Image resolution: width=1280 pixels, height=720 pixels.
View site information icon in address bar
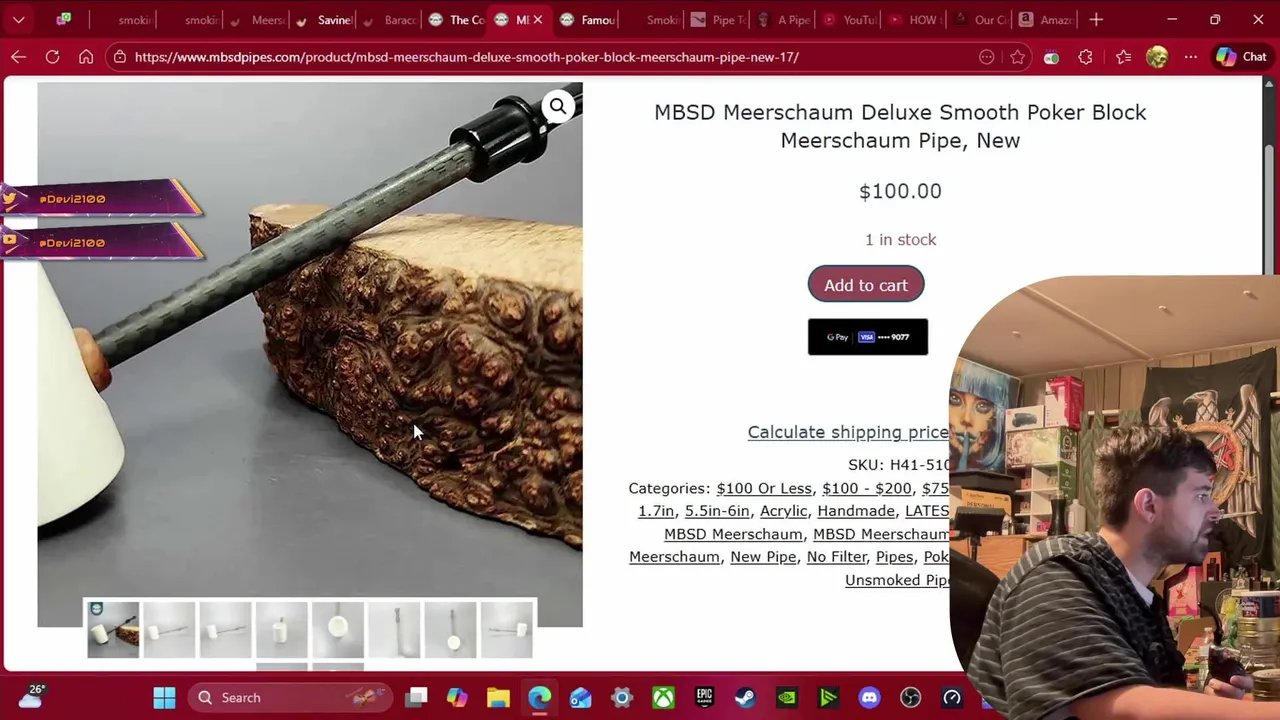[120, 57]
